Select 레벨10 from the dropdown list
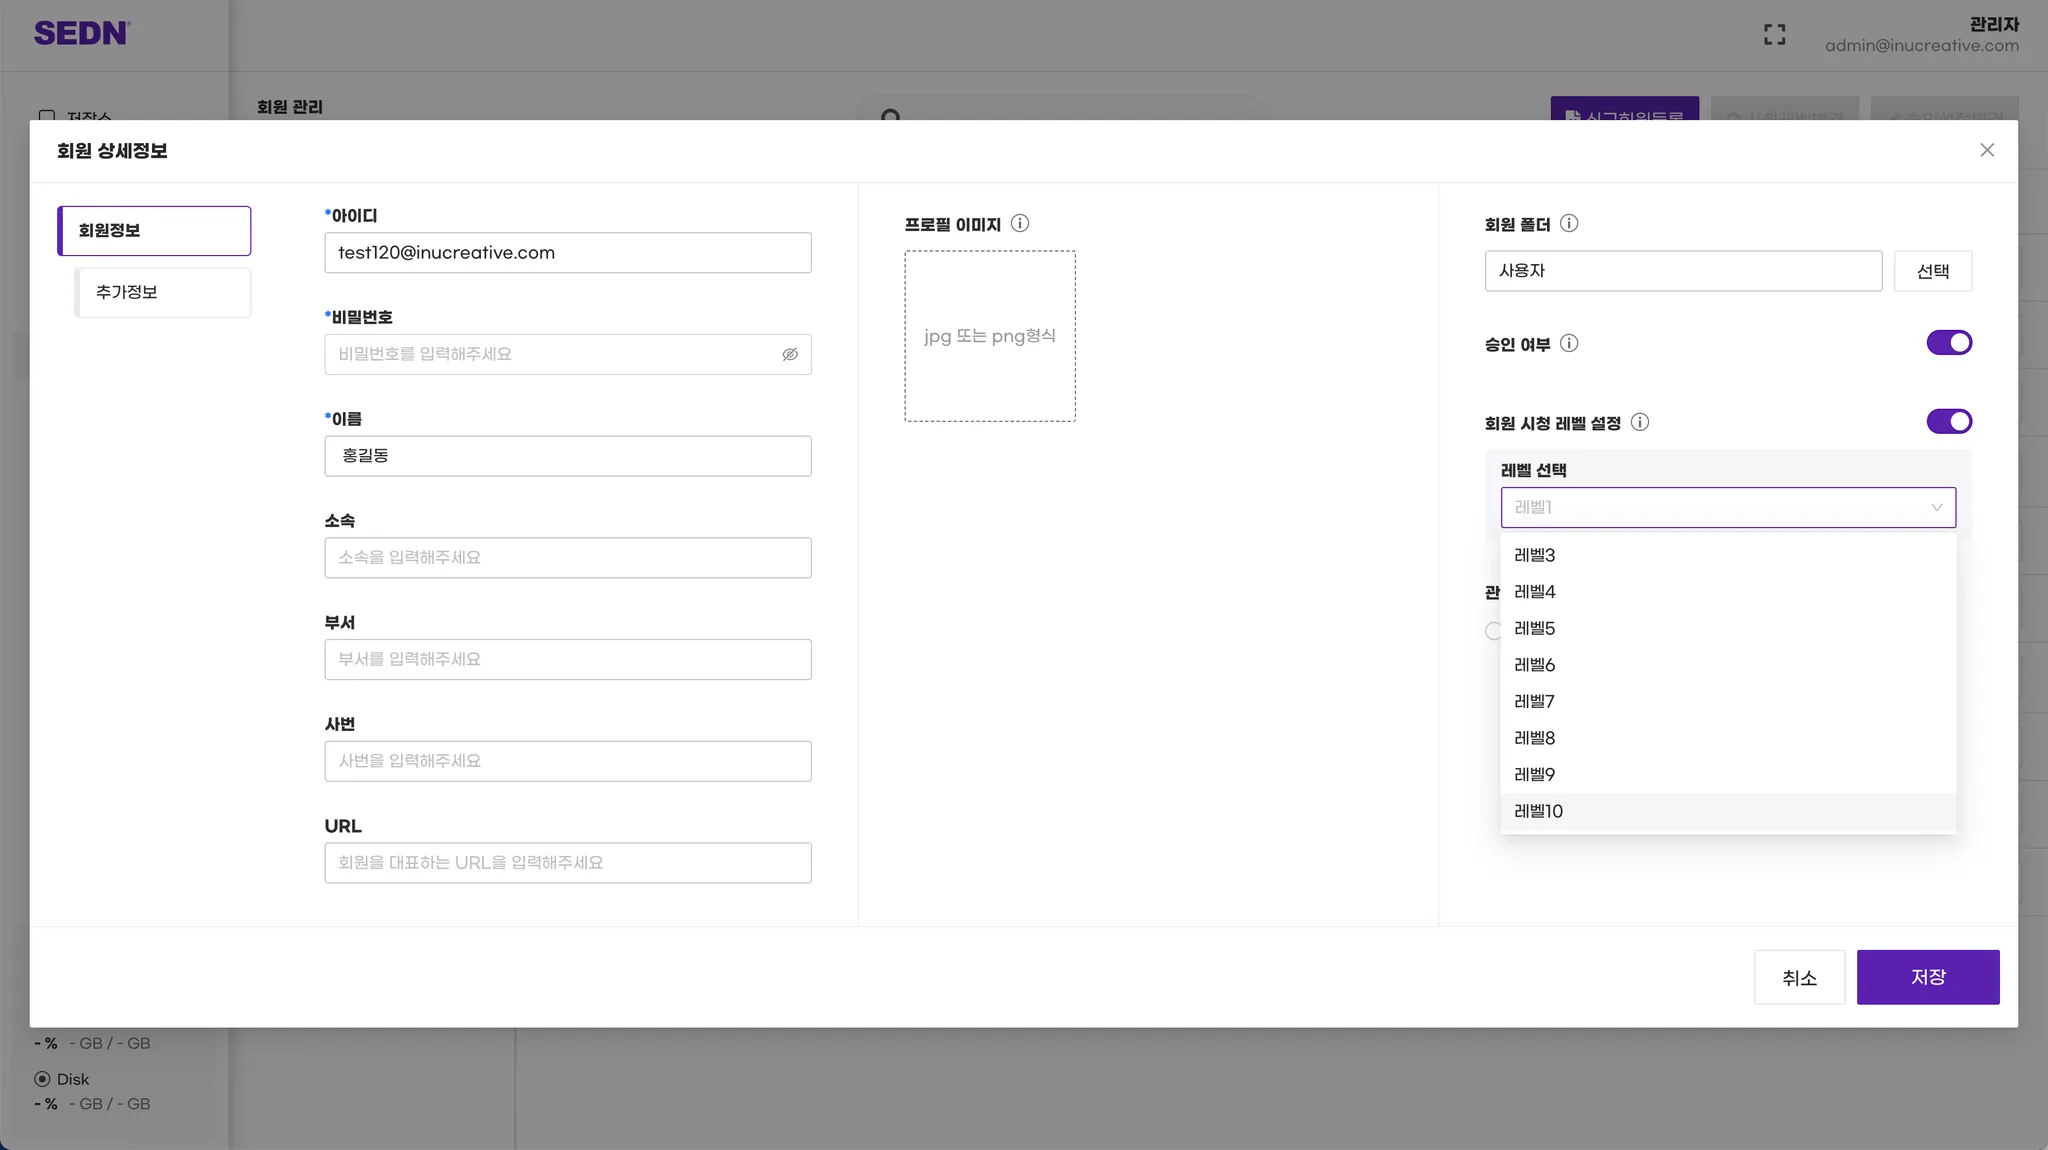 click(1538, 811)
